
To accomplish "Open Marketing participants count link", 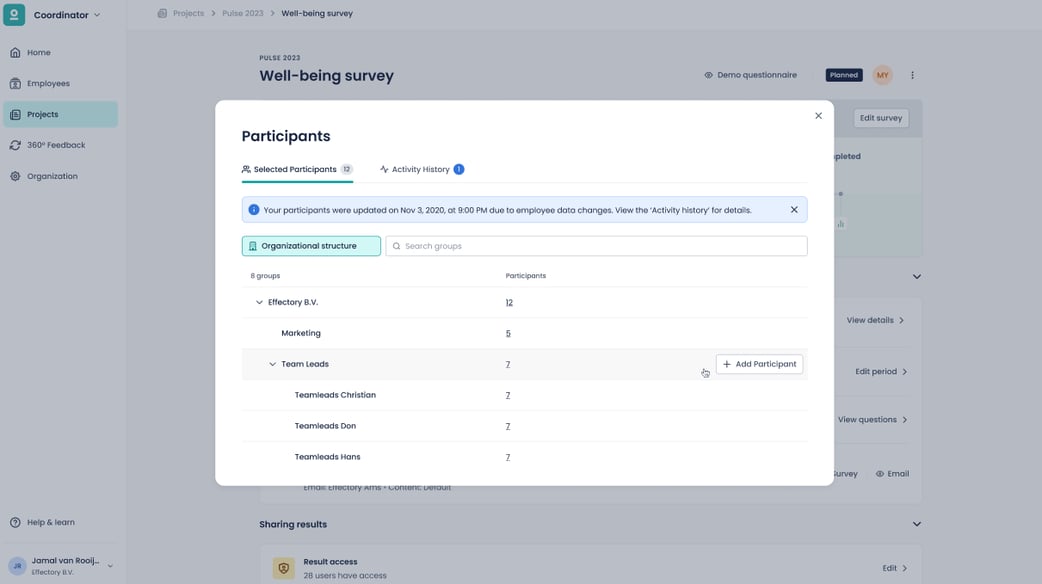I will click(x=508, y=333).
